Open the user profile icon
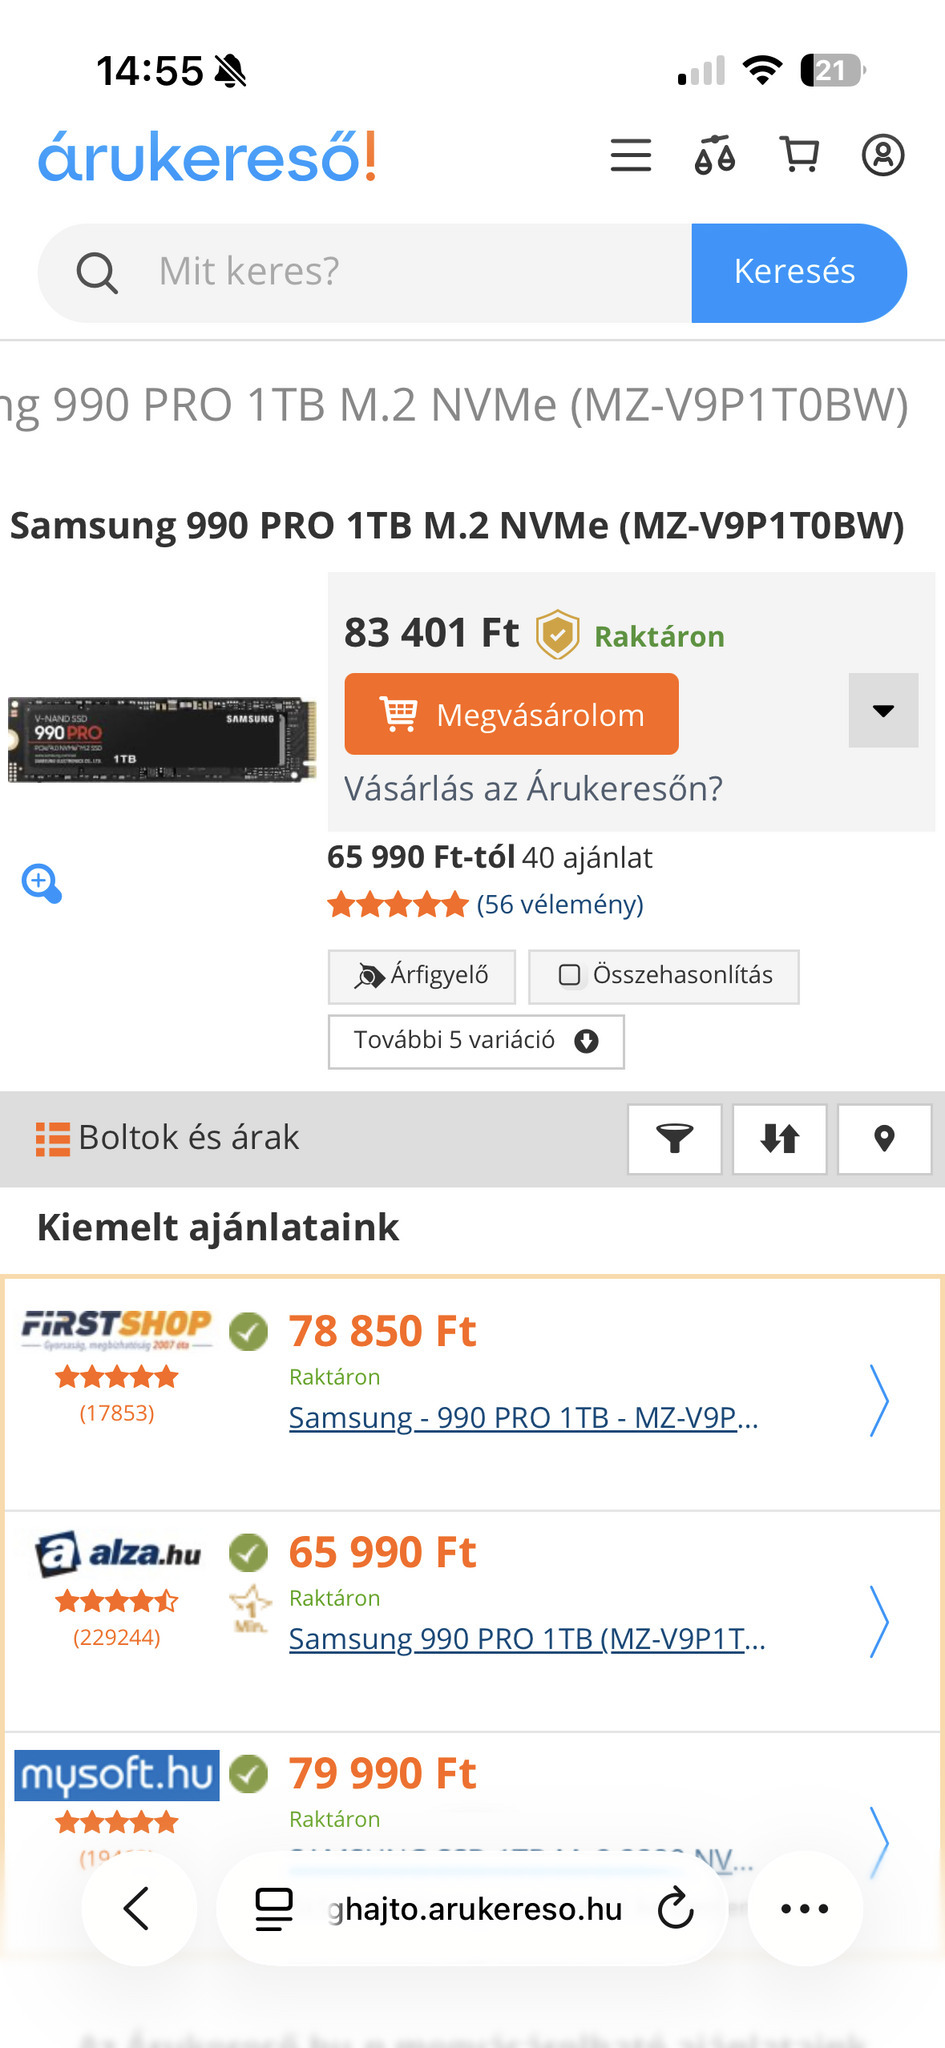 pos(883,155)
